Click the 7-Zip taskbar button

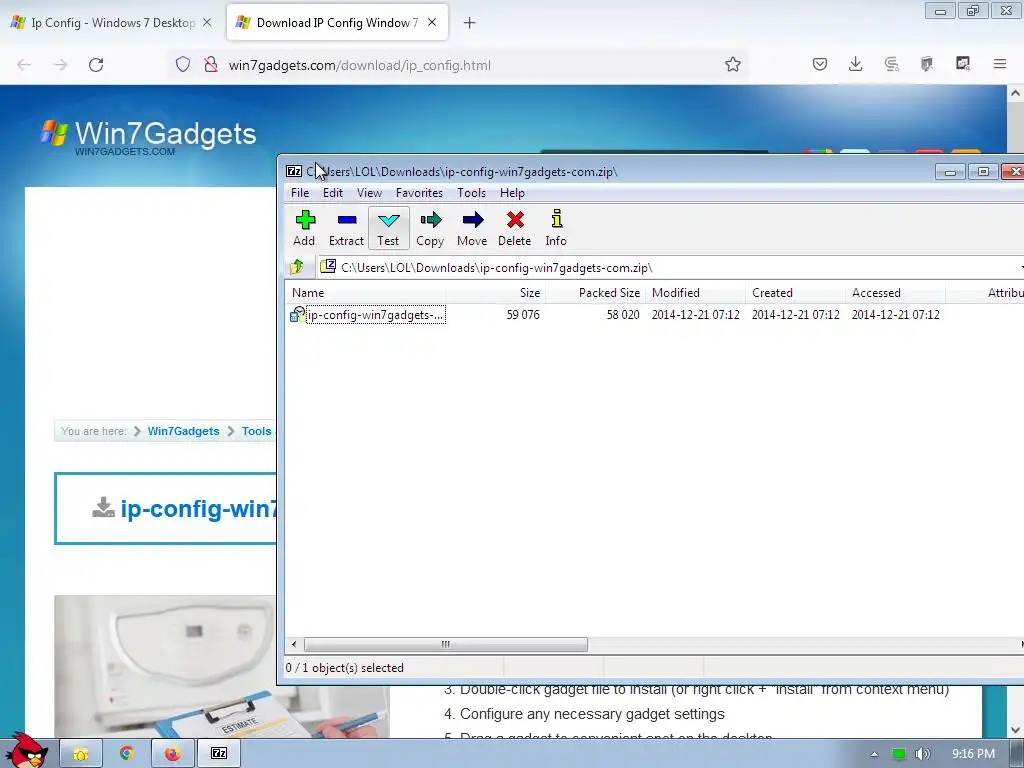(x=219, y=754)
